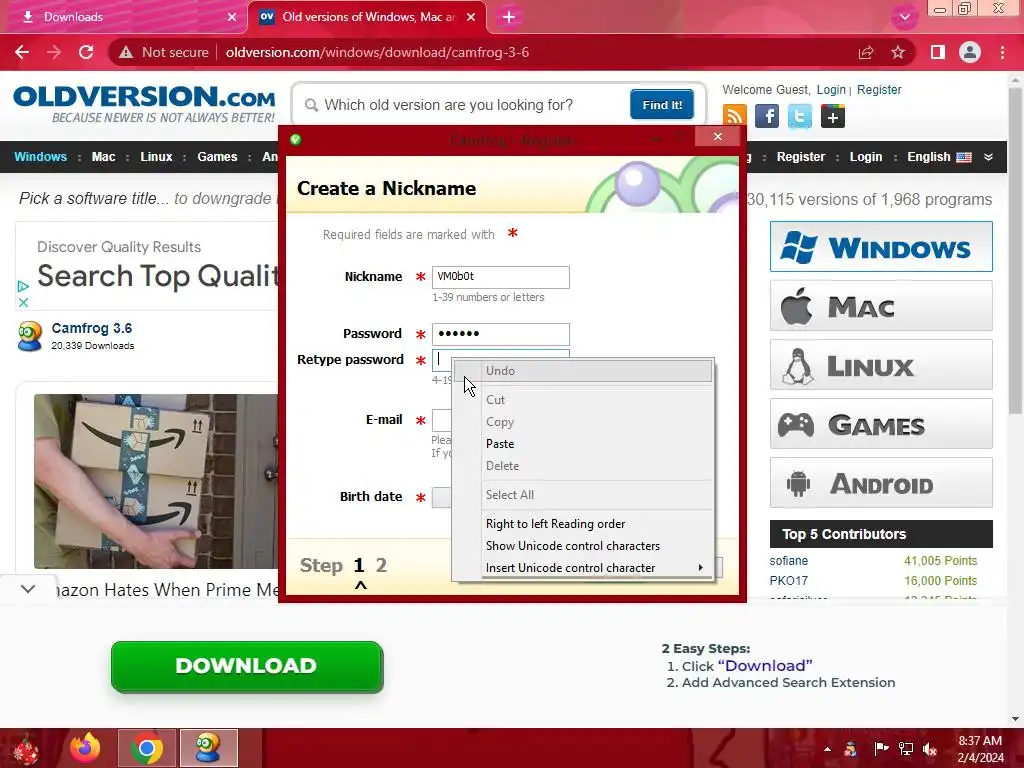This screenshot has width=1024, height=768.
Task: Click the green DOWNLOAD button
Action: click(246, 666)
